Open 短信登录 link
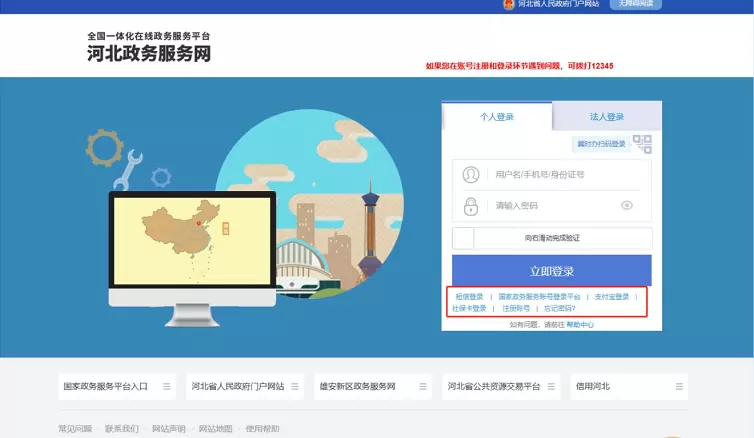Image resolution: width=754 pixels, height=438 pixels. (469, 297)
